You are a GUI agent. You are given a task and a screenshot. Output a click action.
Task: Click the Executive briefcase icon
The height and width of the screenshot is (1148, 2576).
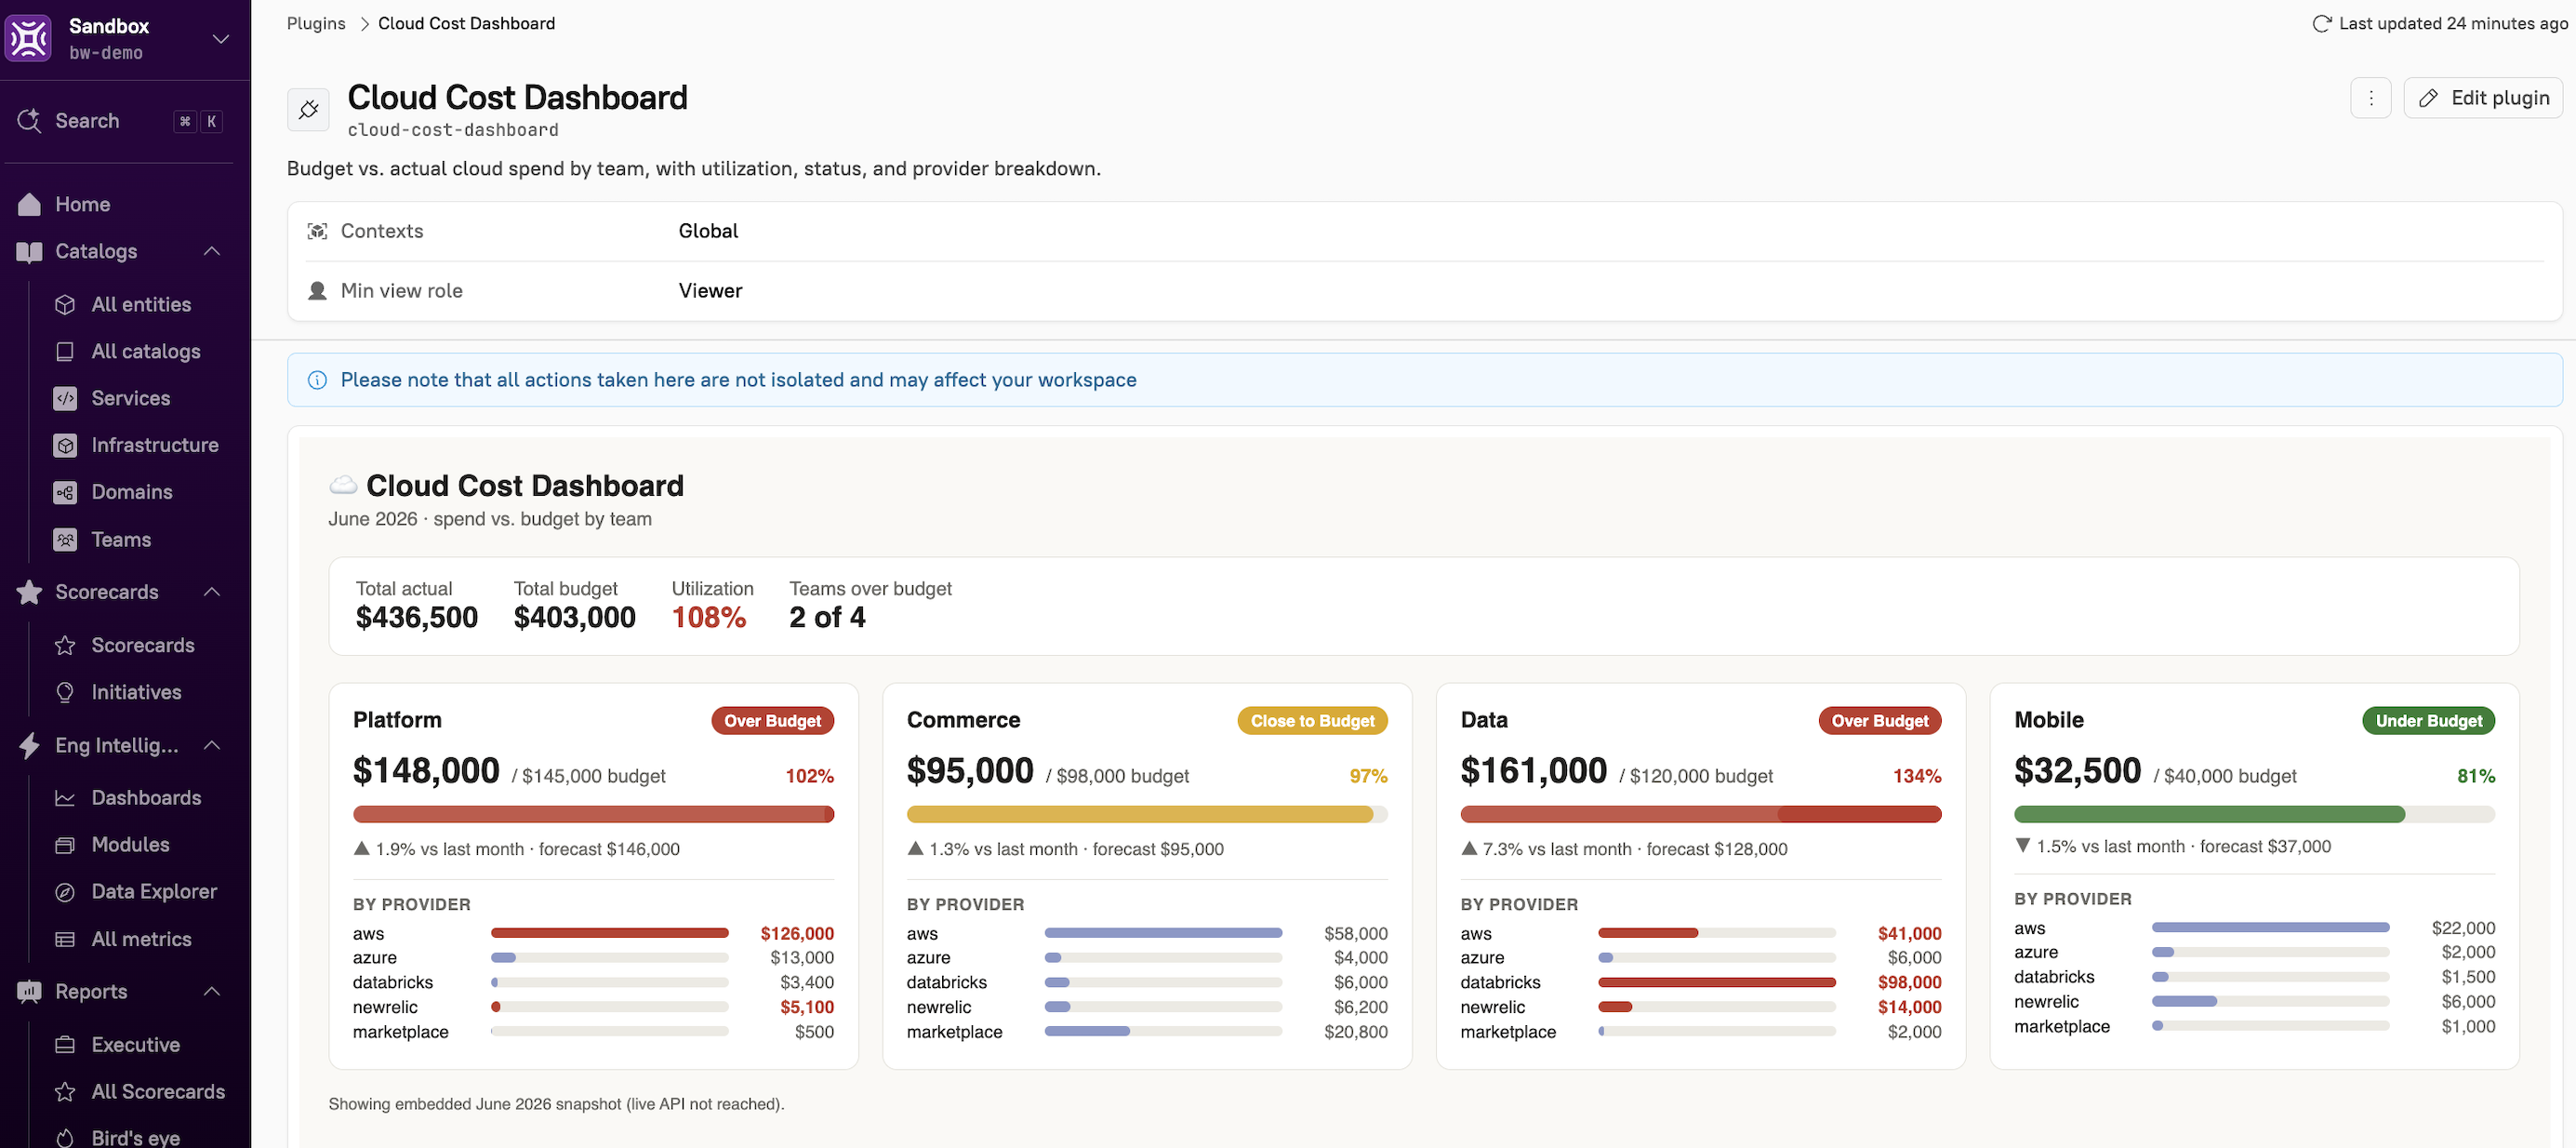coord(65,1045)
